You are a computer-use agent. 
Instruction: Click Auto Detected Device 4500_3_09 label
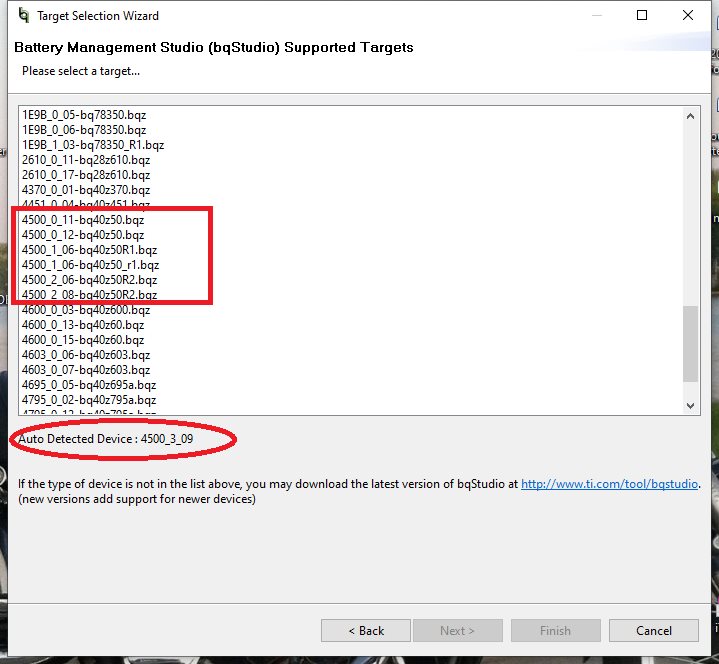point(105,439)
